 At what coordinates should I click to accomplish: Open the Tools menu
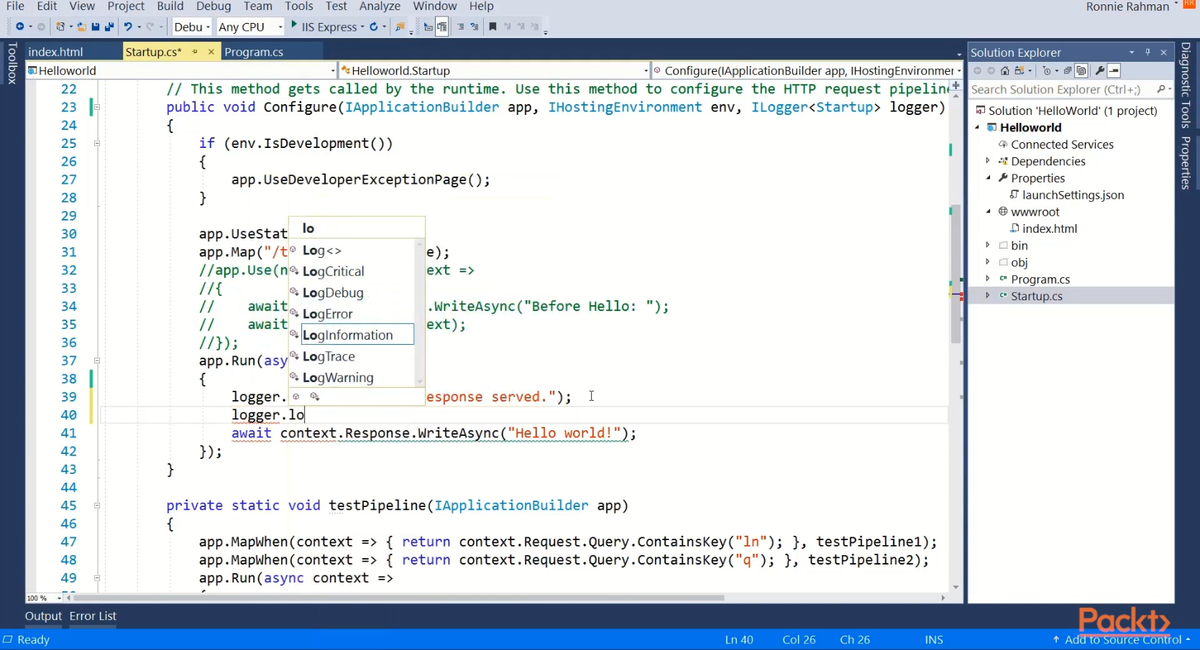298,6
